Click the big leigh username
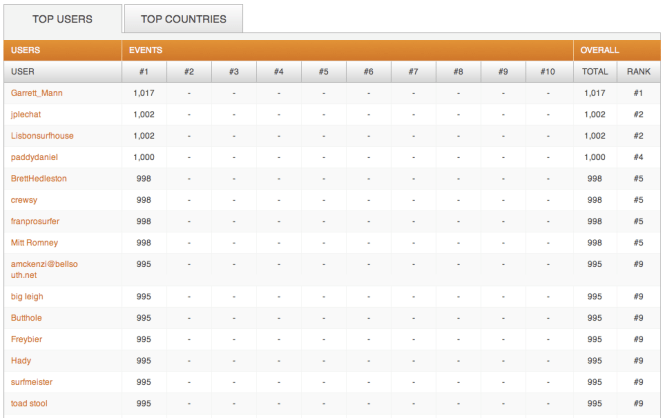This screenshot has height=418, width=665. click(27, 297)
